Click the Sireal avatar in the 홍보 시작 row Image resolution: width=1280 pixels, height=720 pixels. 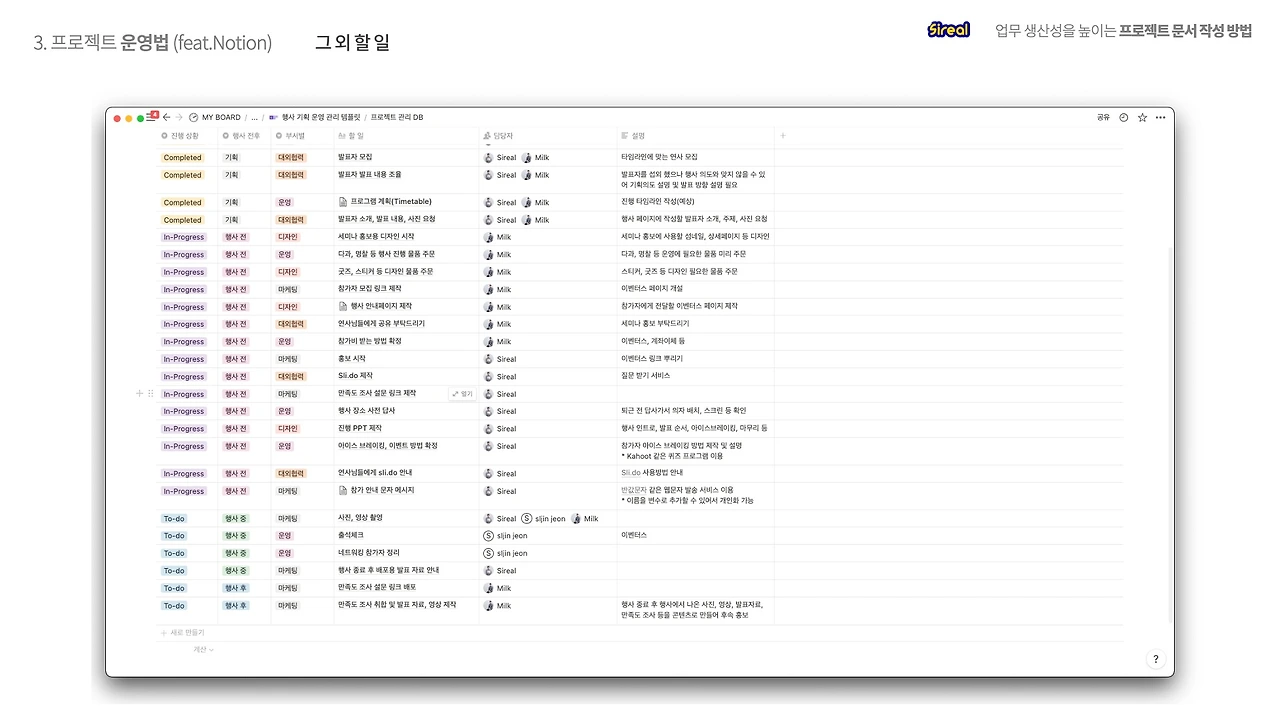[489, 359]
